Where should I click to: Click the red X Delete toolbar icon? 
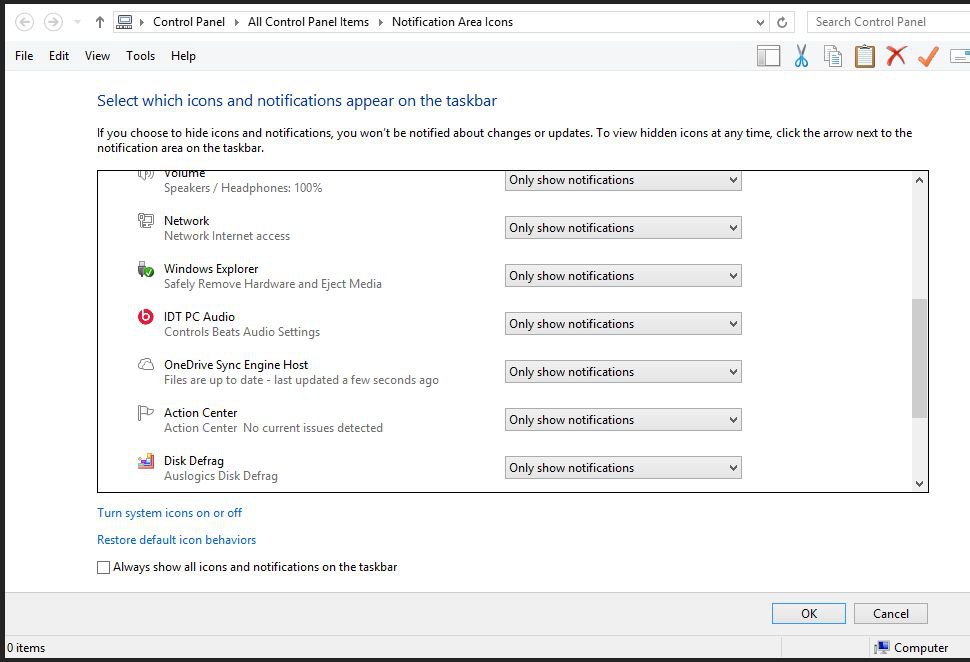tap(896, 55)
